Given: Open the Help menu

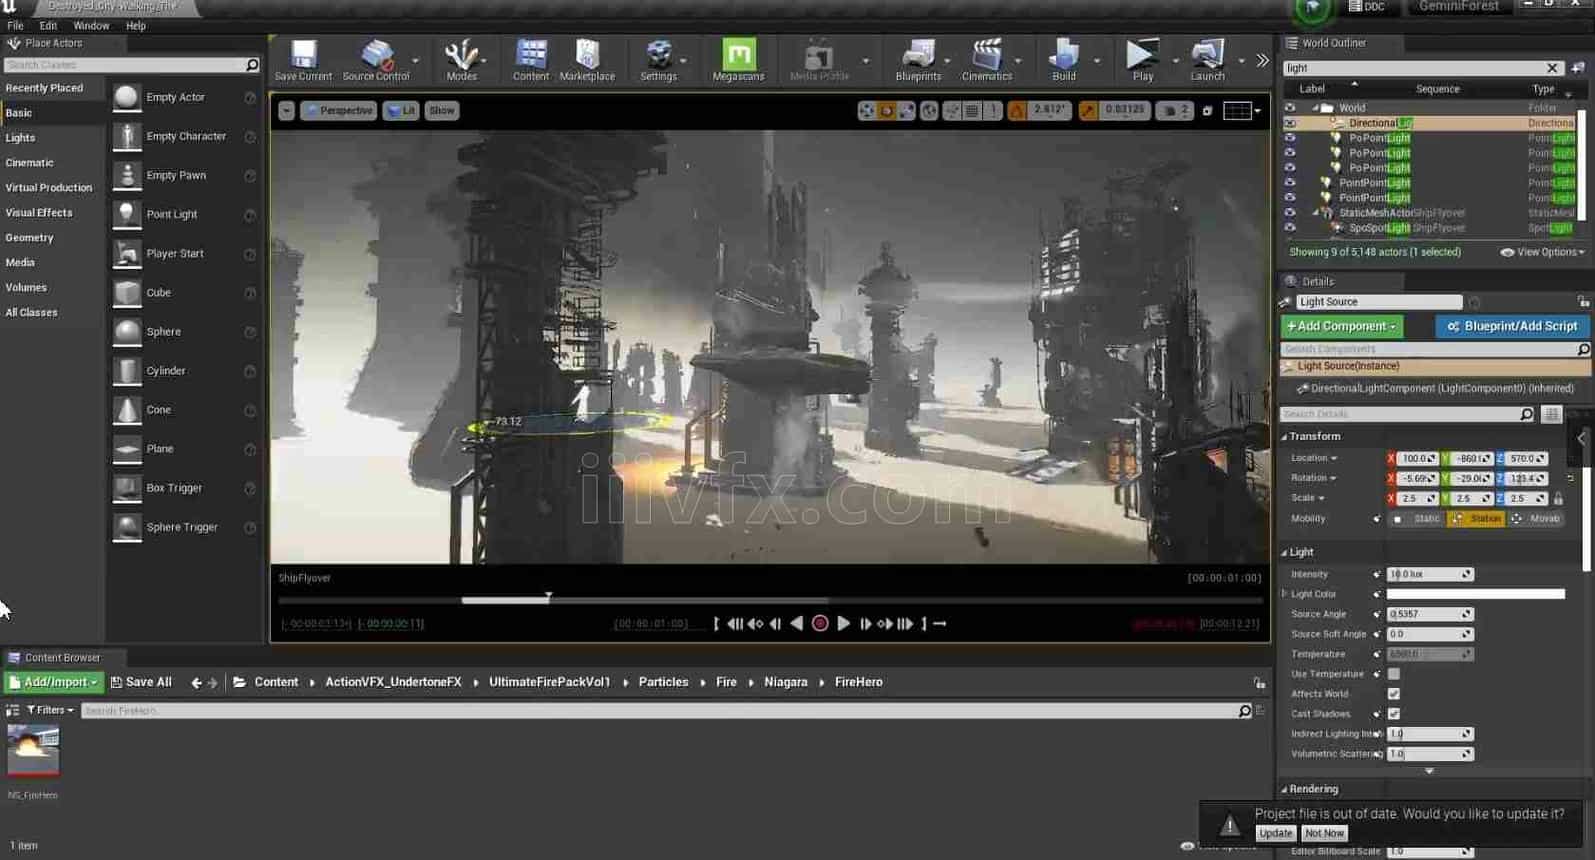Looking at the screenshot, I should 136,26.
